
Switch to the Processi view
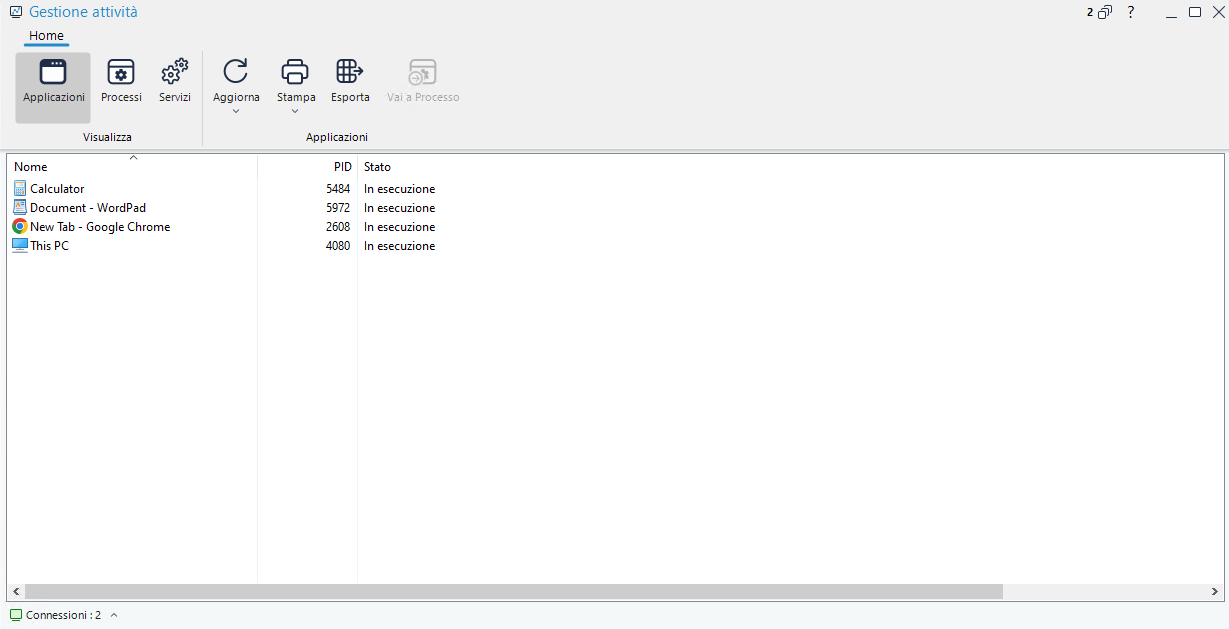pyautogui.click(x=121, y=73)
